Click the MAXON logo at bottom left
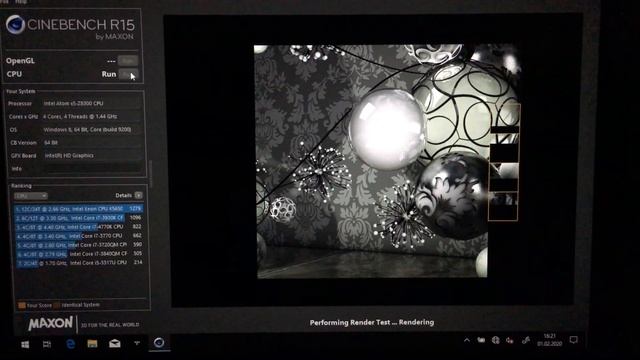This screenshot has height=360, width=640. [x=50, y=324]
